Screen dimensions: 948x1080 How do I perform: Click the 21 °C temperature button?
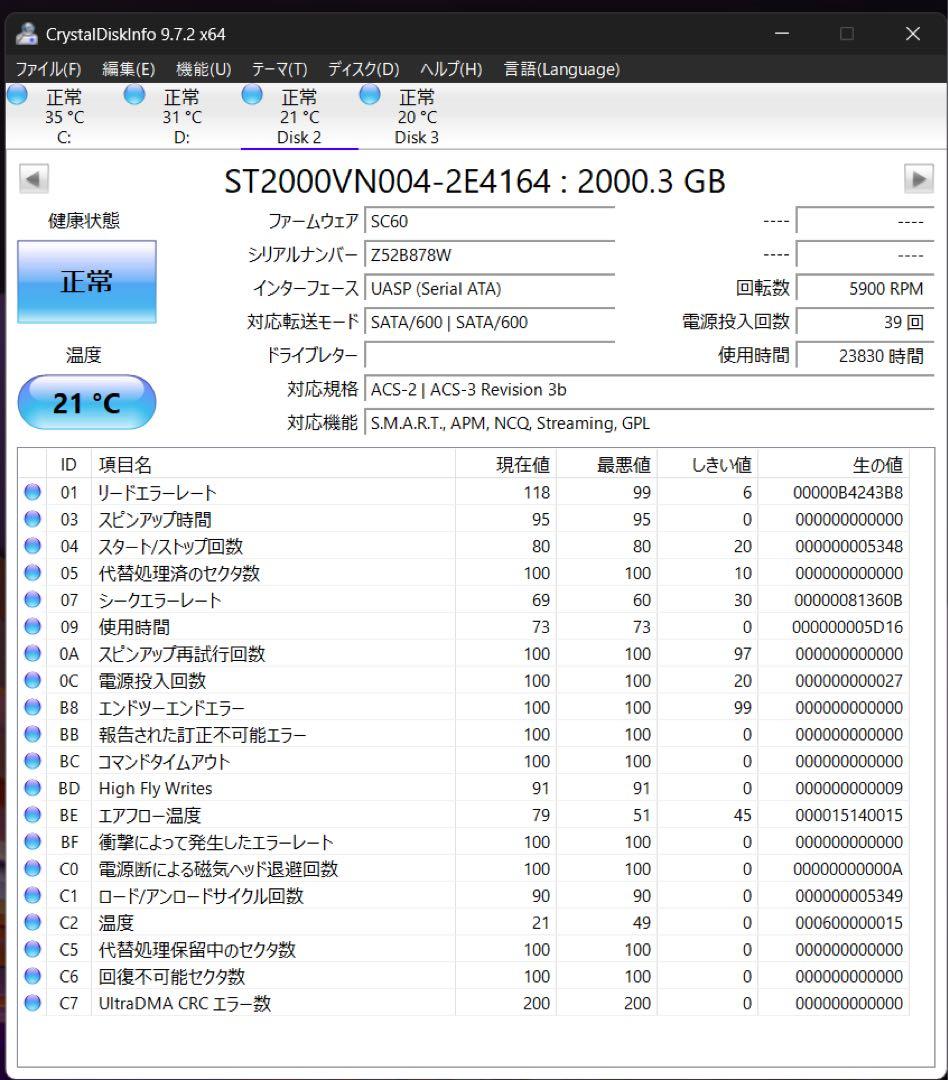[x=87, y=402]
